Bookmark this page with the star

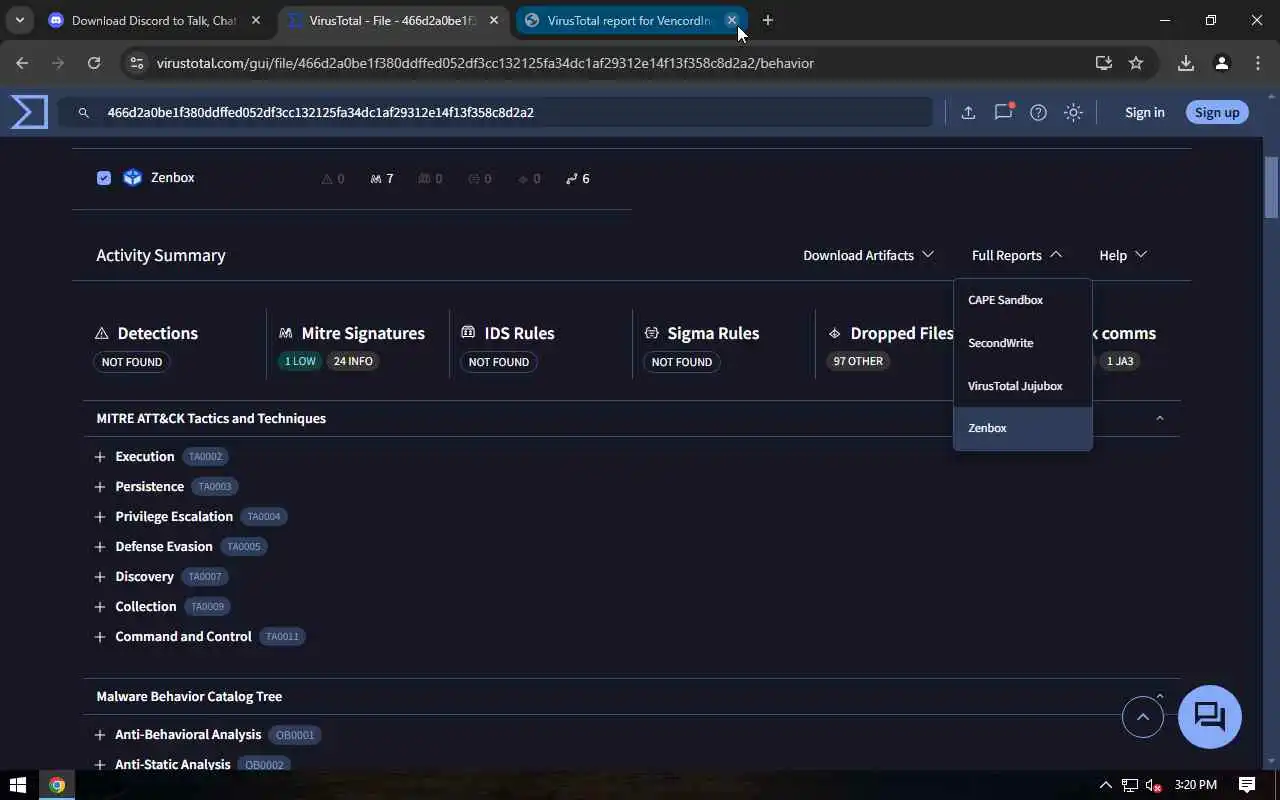pos(1136,63)
